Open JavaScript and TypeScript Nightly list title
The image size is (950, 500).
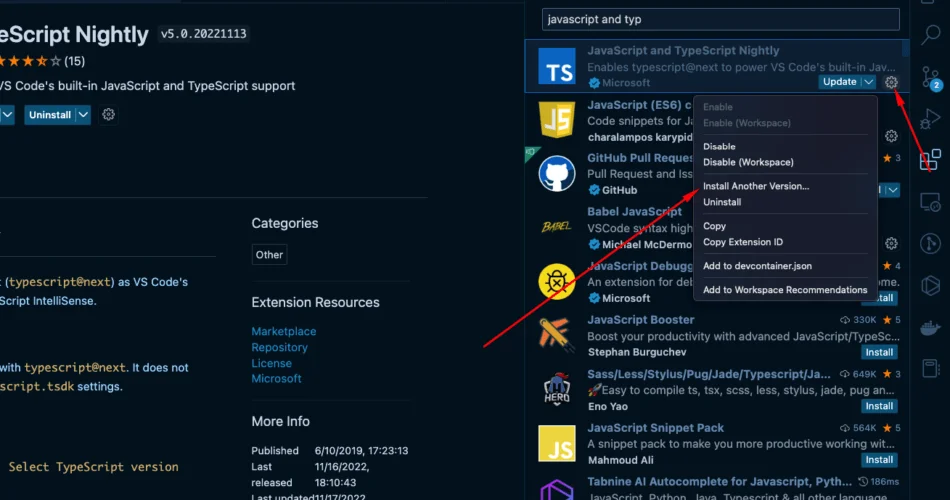pyautogui.click(x=683, y=51)
